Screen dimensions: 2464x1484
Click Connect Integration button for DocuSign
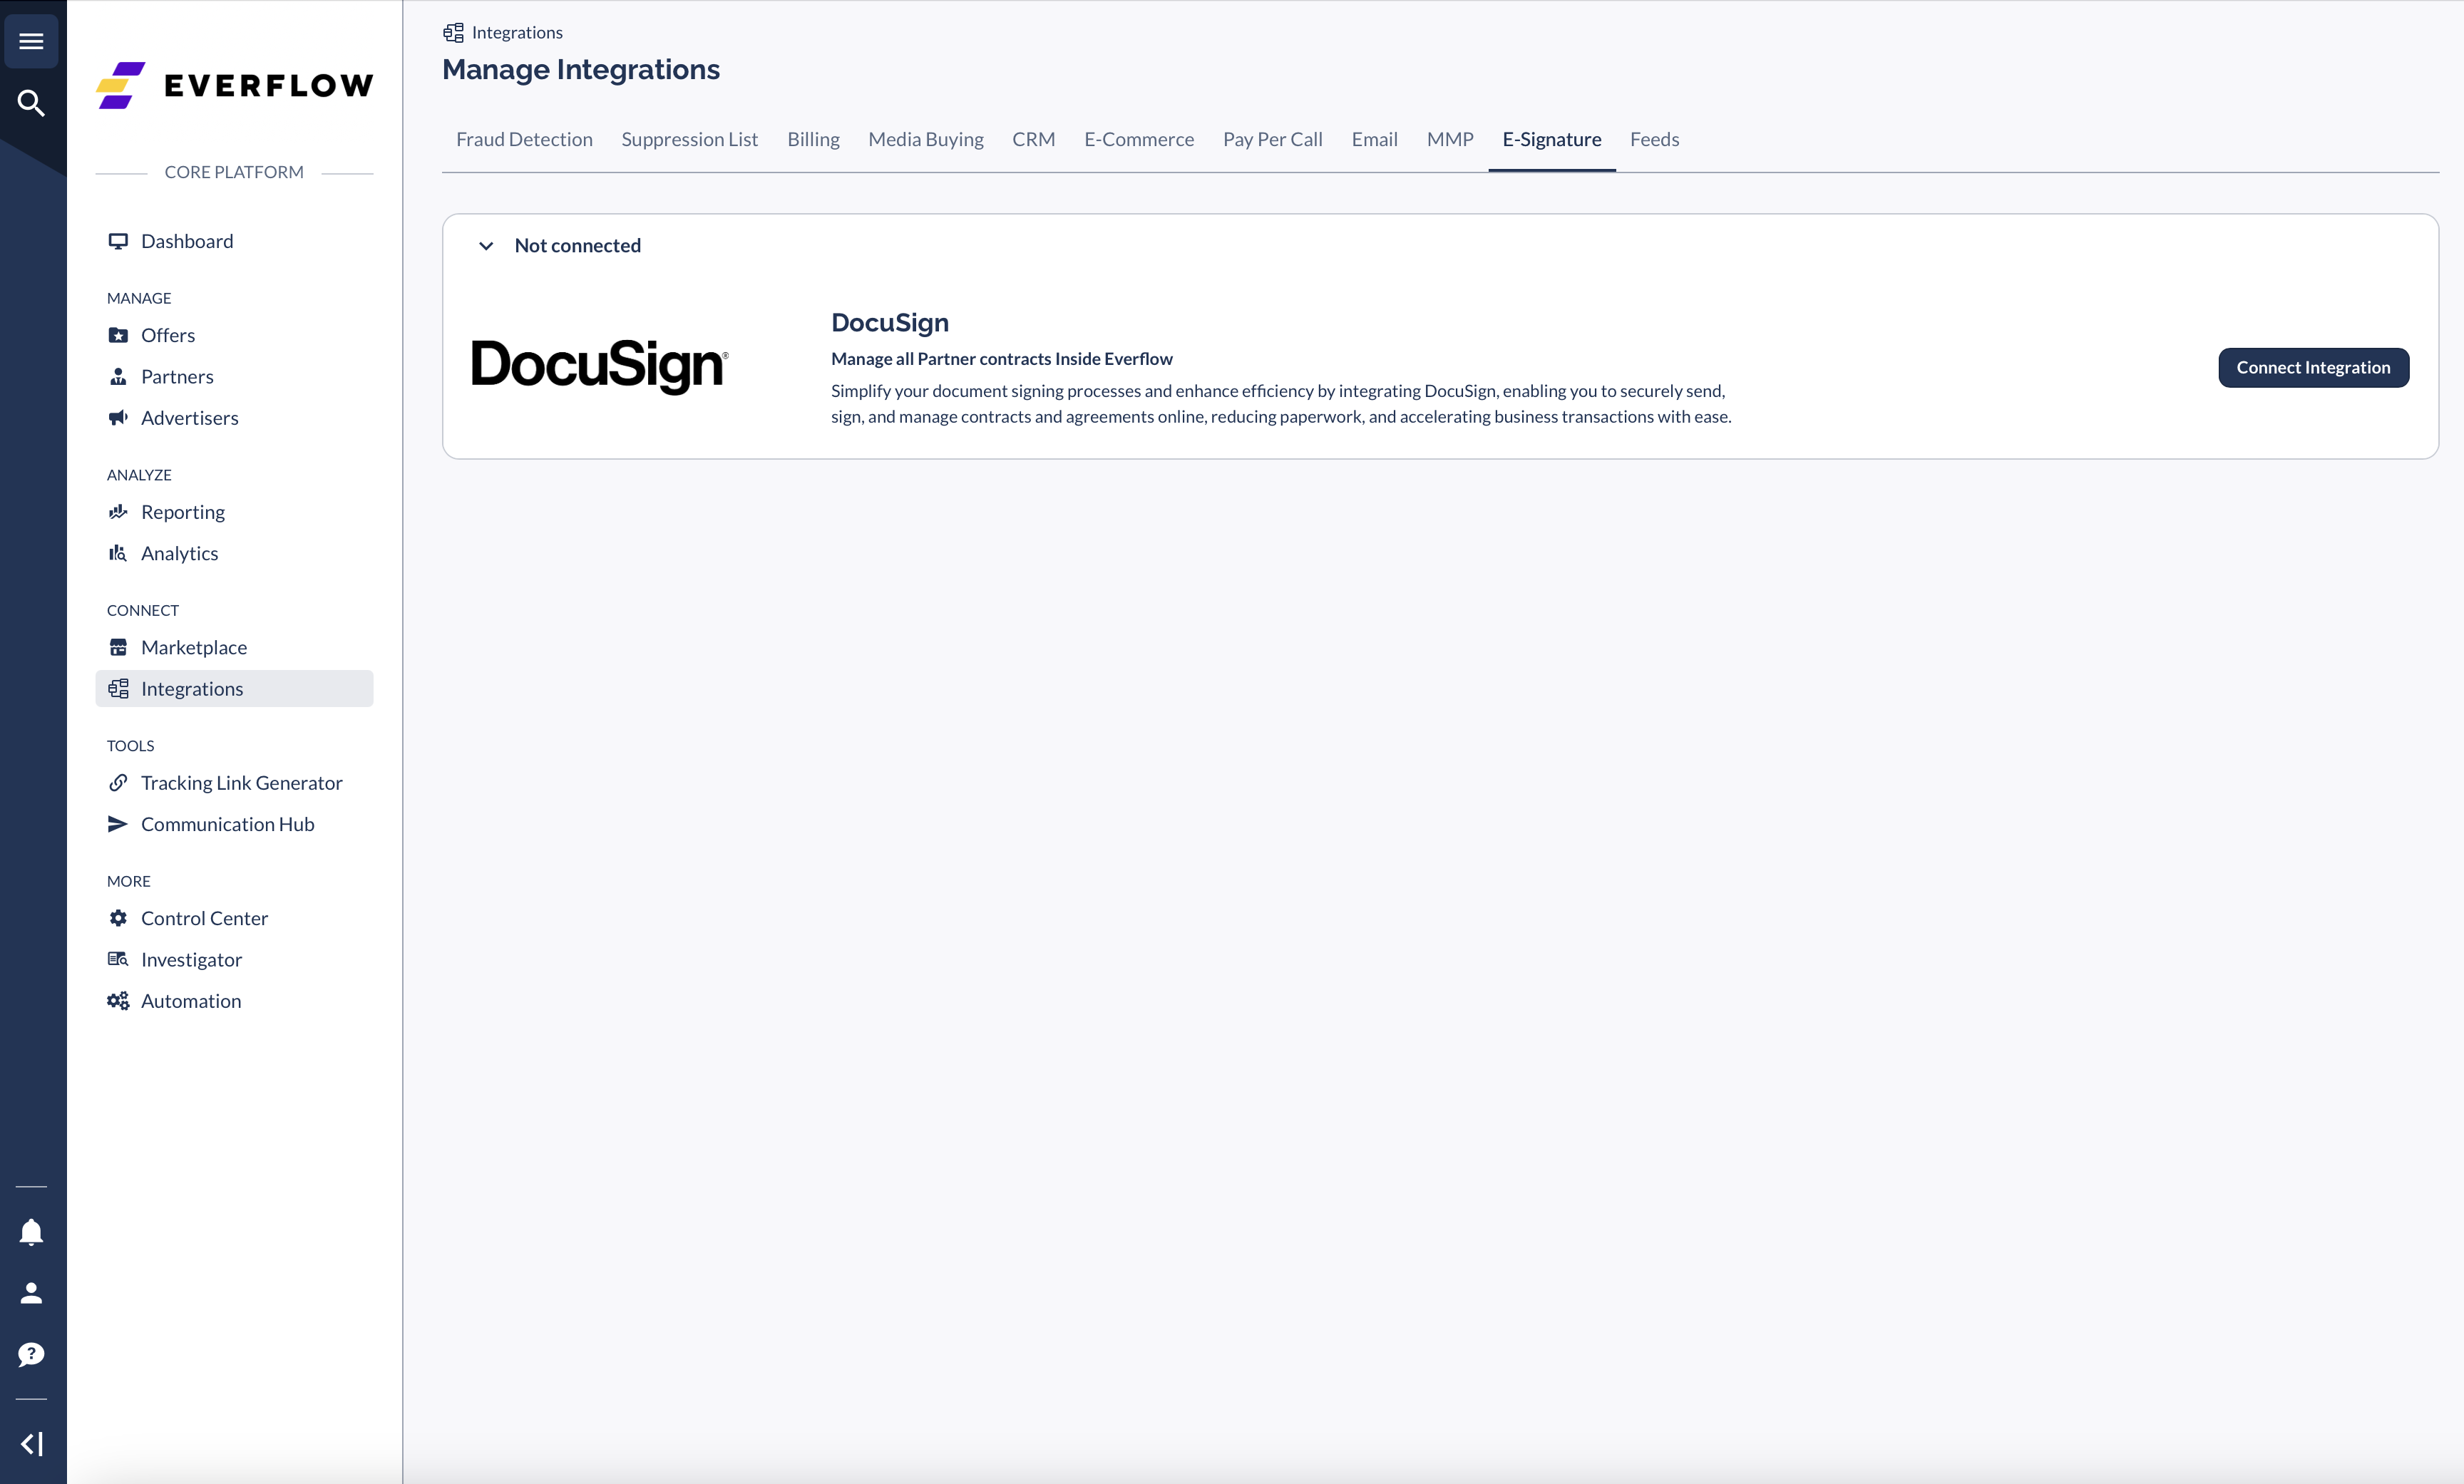coord(2314,367)
